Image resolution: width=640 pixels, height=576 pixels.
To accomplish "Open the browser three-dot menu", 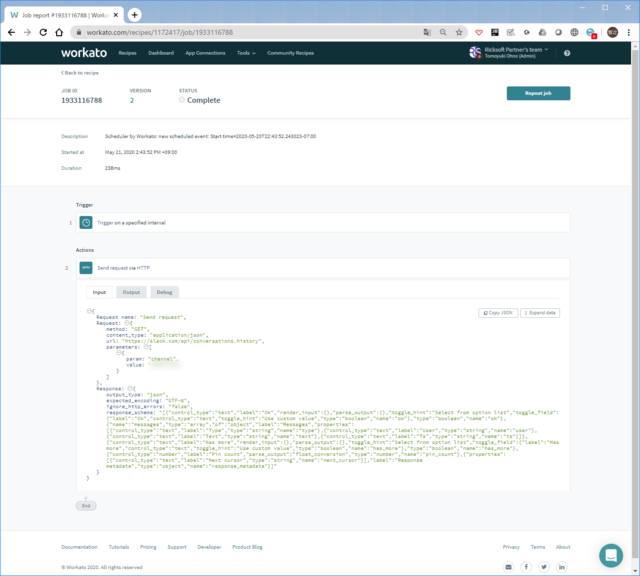I will (x=629, y=32).
